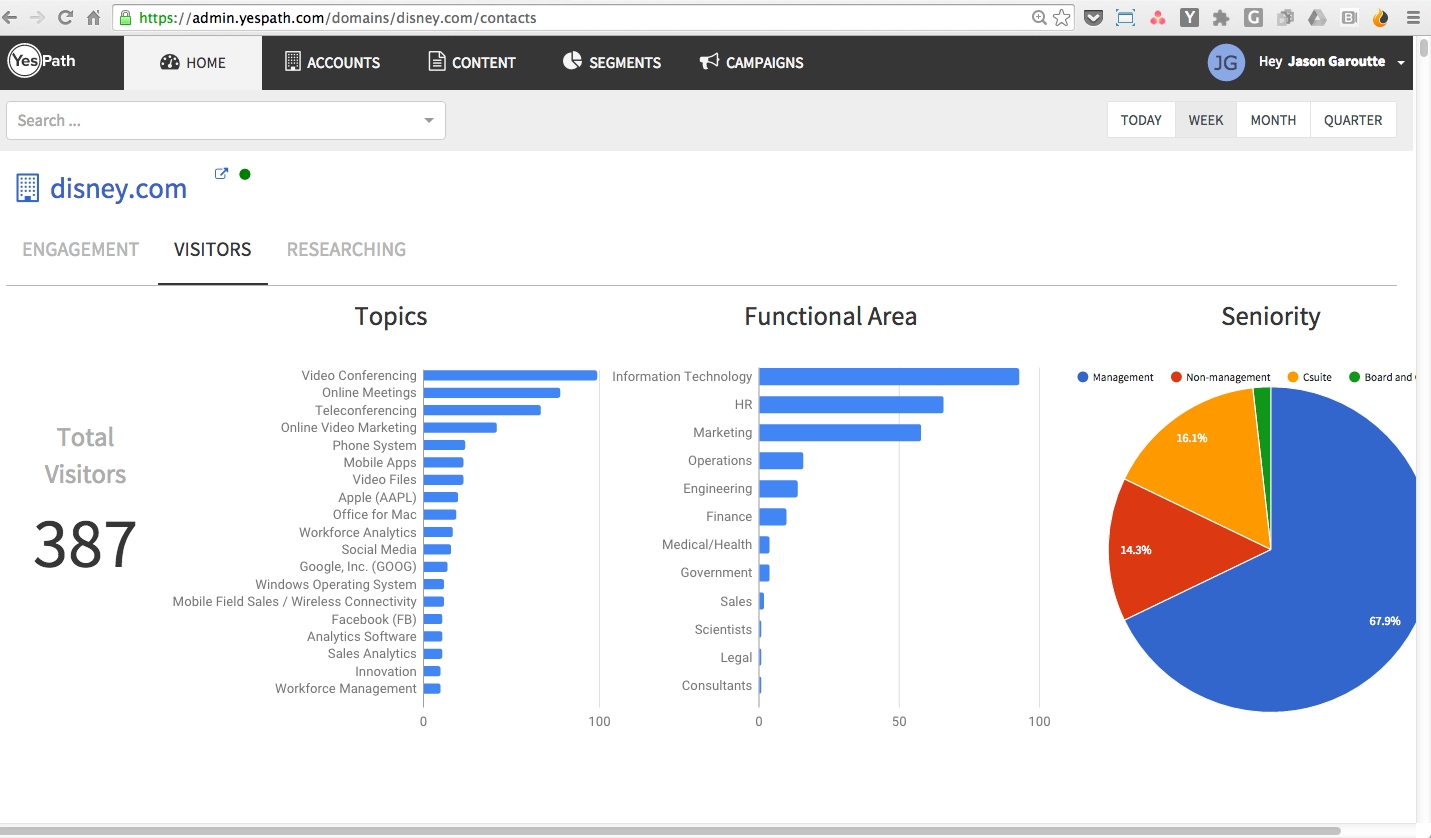Image resolution: width=1431 pixels, height=838 pixels.
Task: Switch to the Engagement tab
Action: [x=81, y=249]
